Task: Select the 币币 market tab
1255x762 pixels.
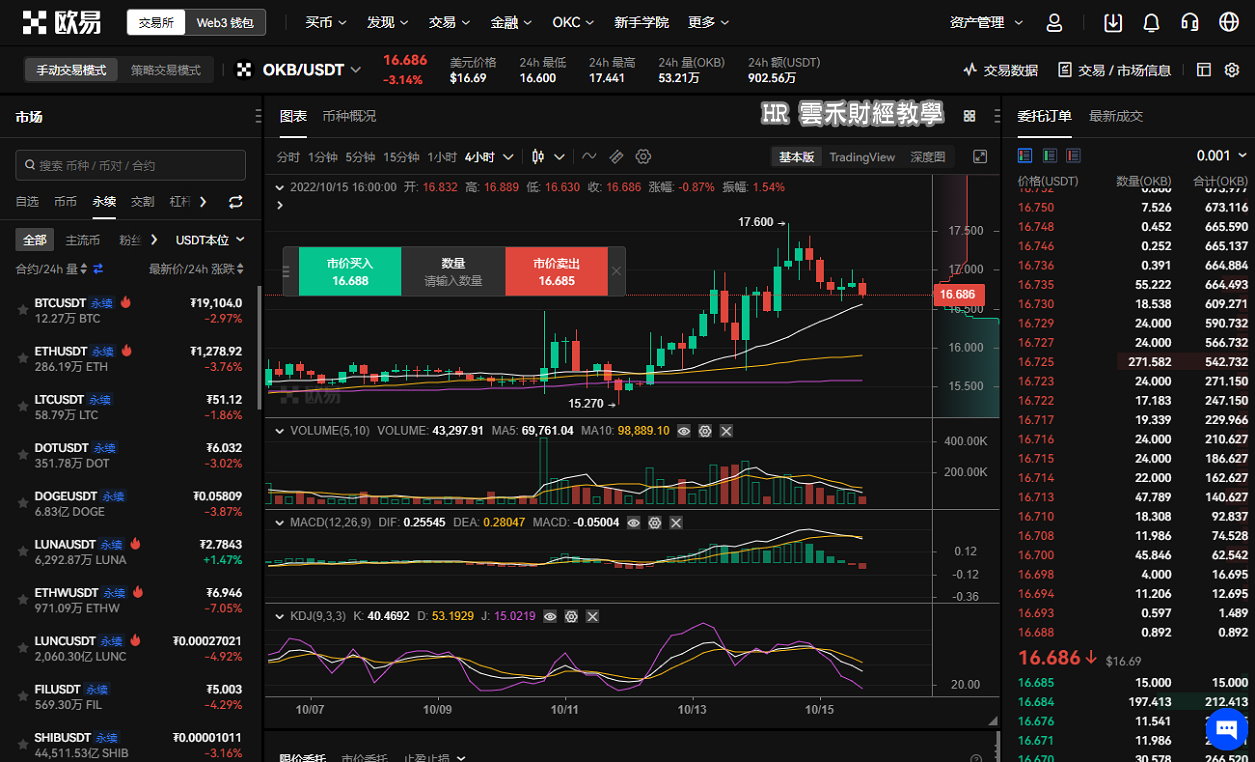Action: pyautogui.click(x=65, y=202)
